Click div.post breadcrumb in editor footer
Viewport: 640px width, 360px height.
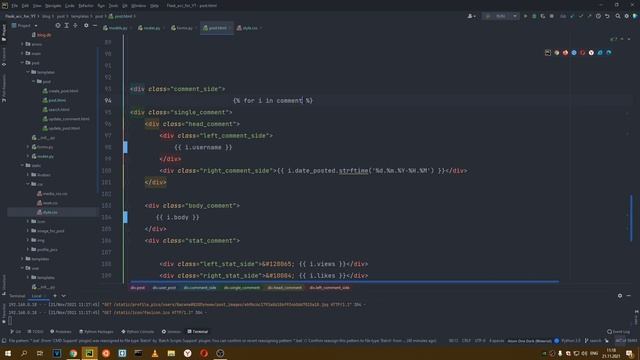(138, 288)
